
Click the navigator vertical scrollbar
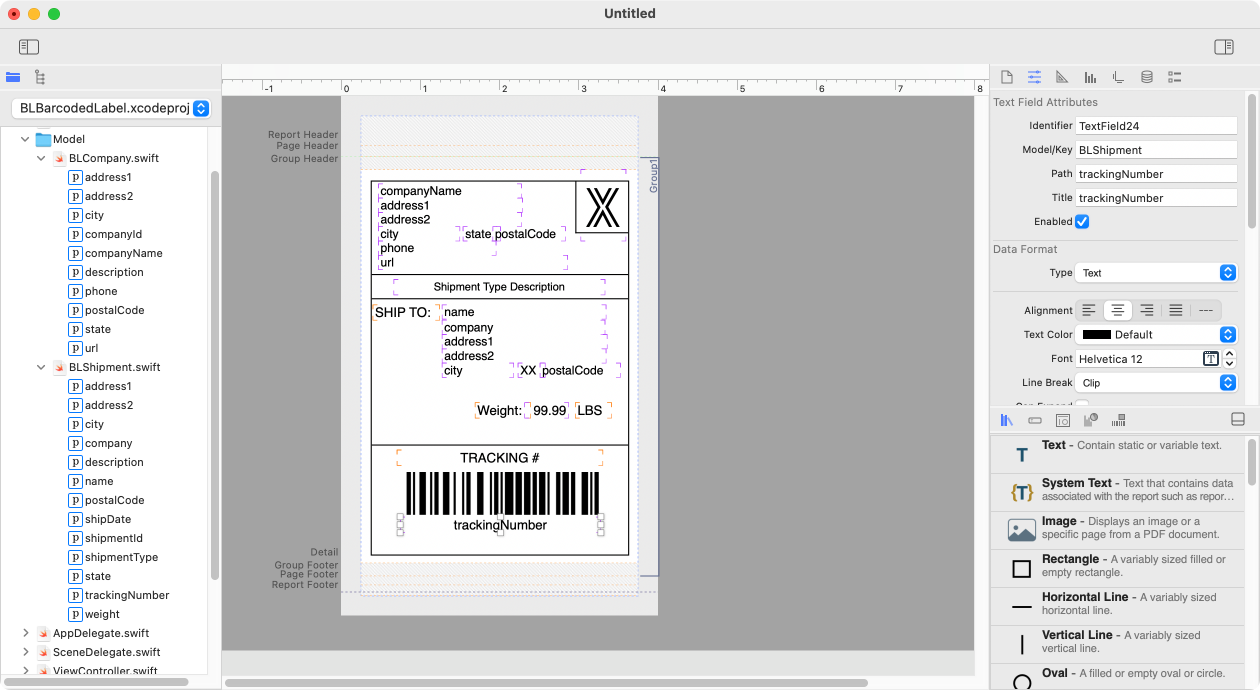tap(214, 375)
